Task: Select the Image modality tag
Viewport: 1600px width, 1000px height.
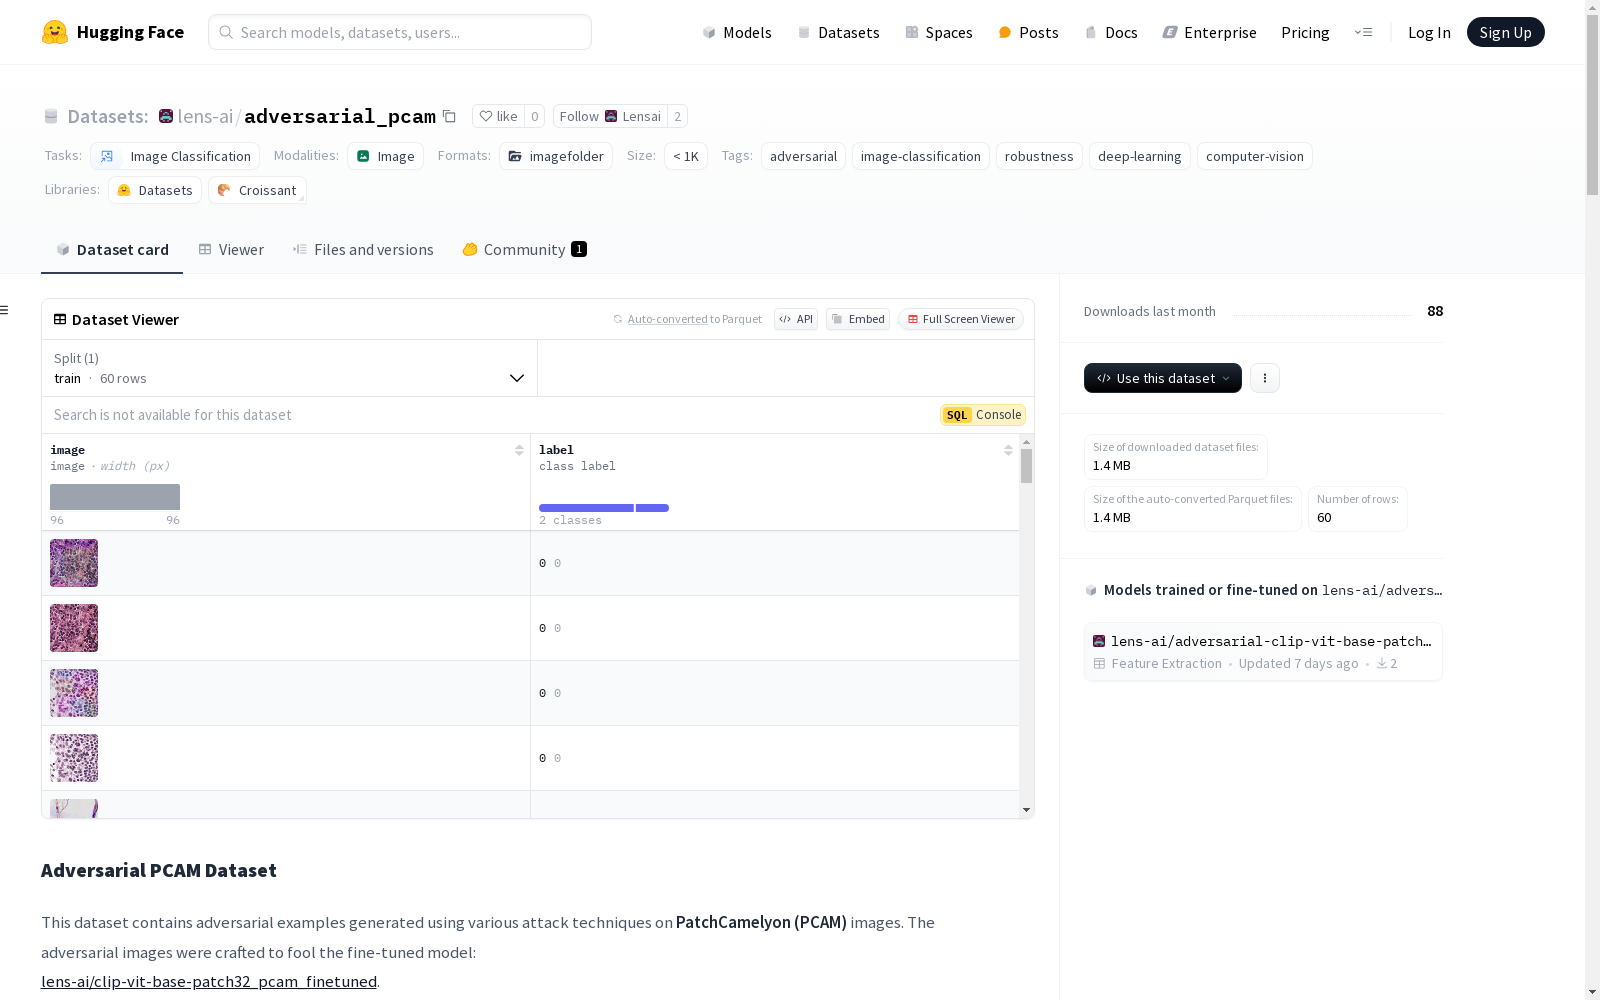Action: 386,156
